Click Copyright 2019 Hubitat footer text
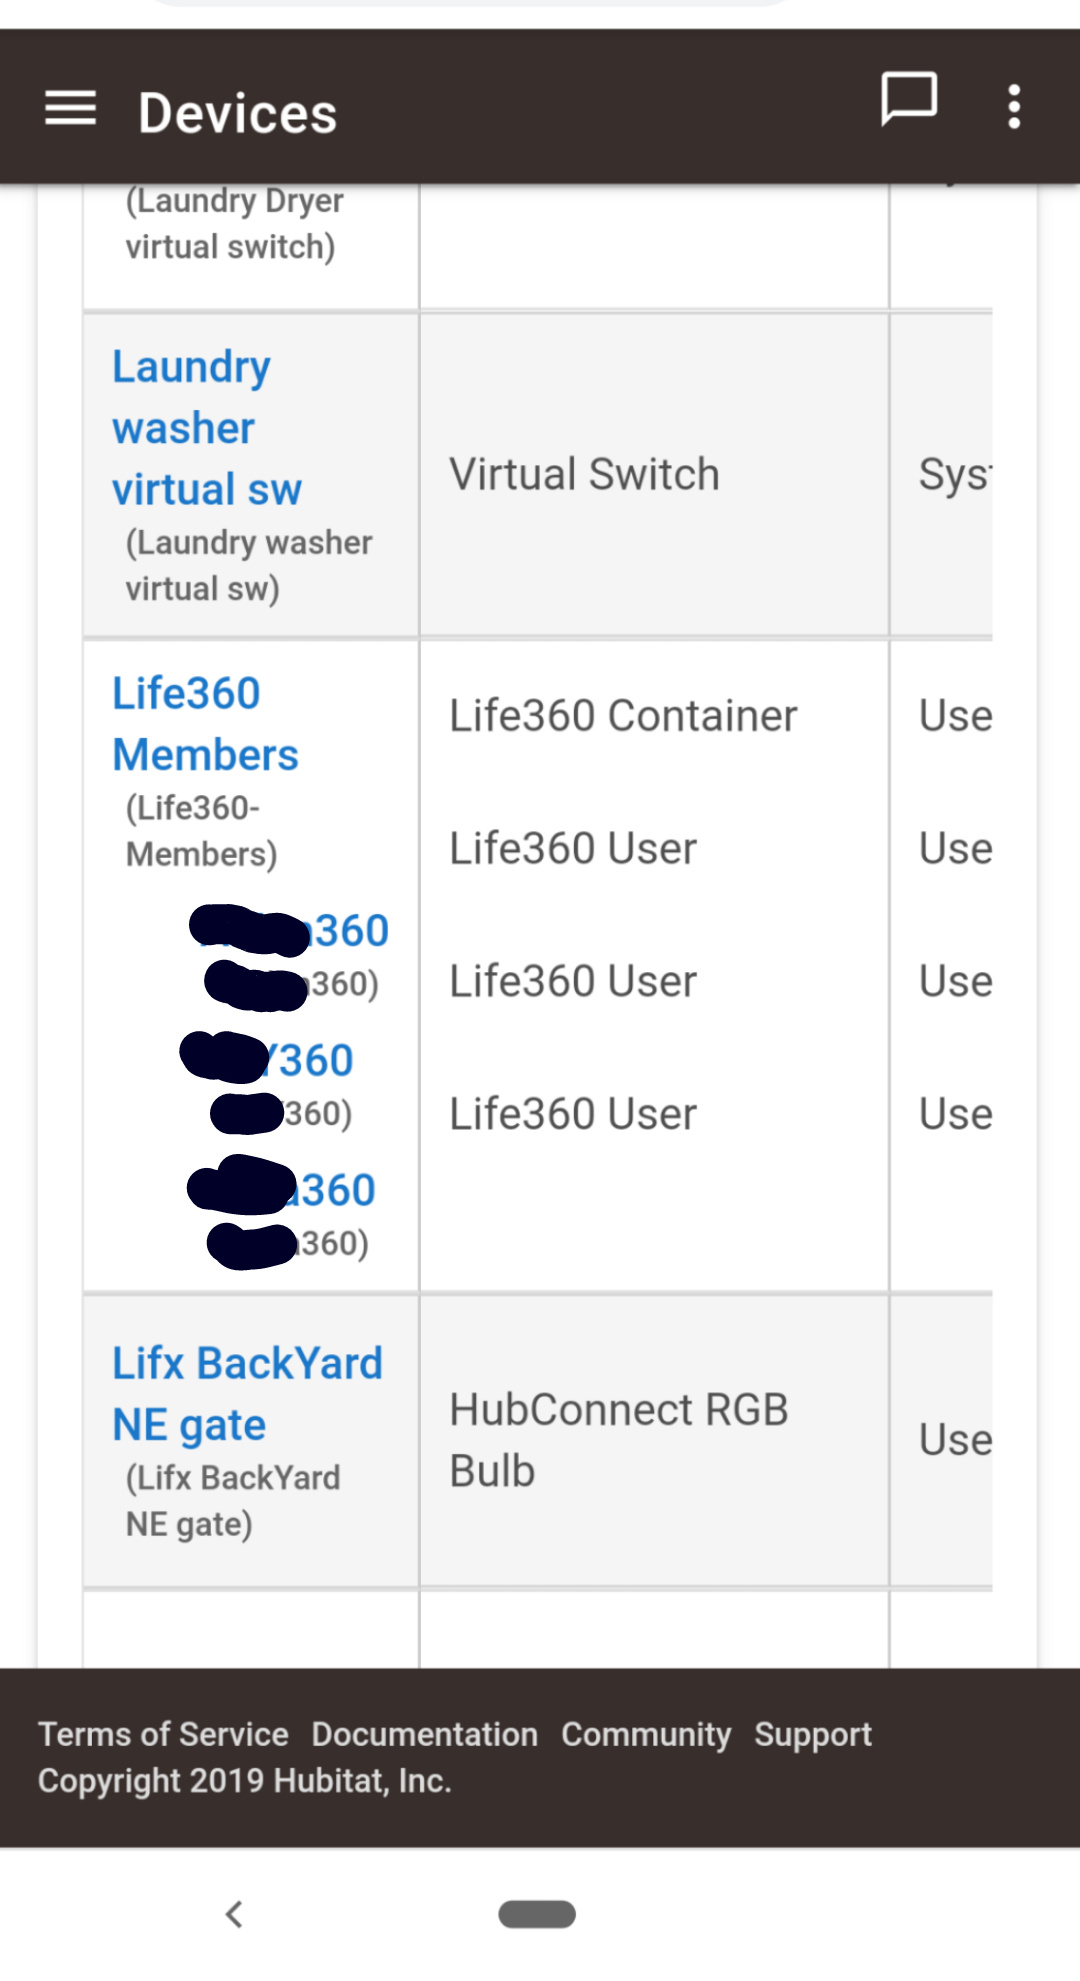1080x1981 pixels. [x=245, y=1781]
